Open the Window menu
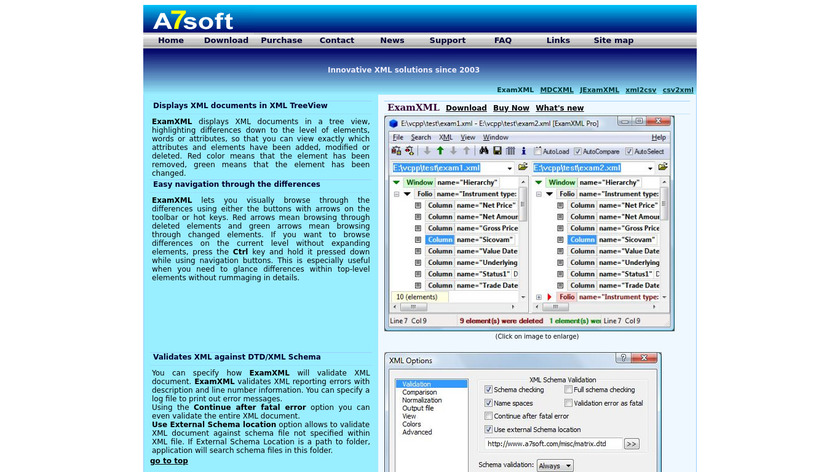 click(496, 137)
